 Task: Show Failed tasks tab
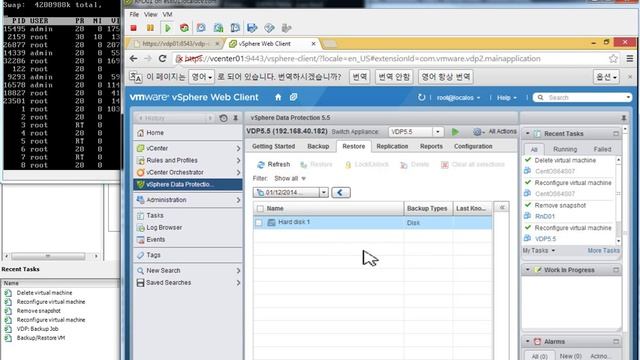coord(602,149)
